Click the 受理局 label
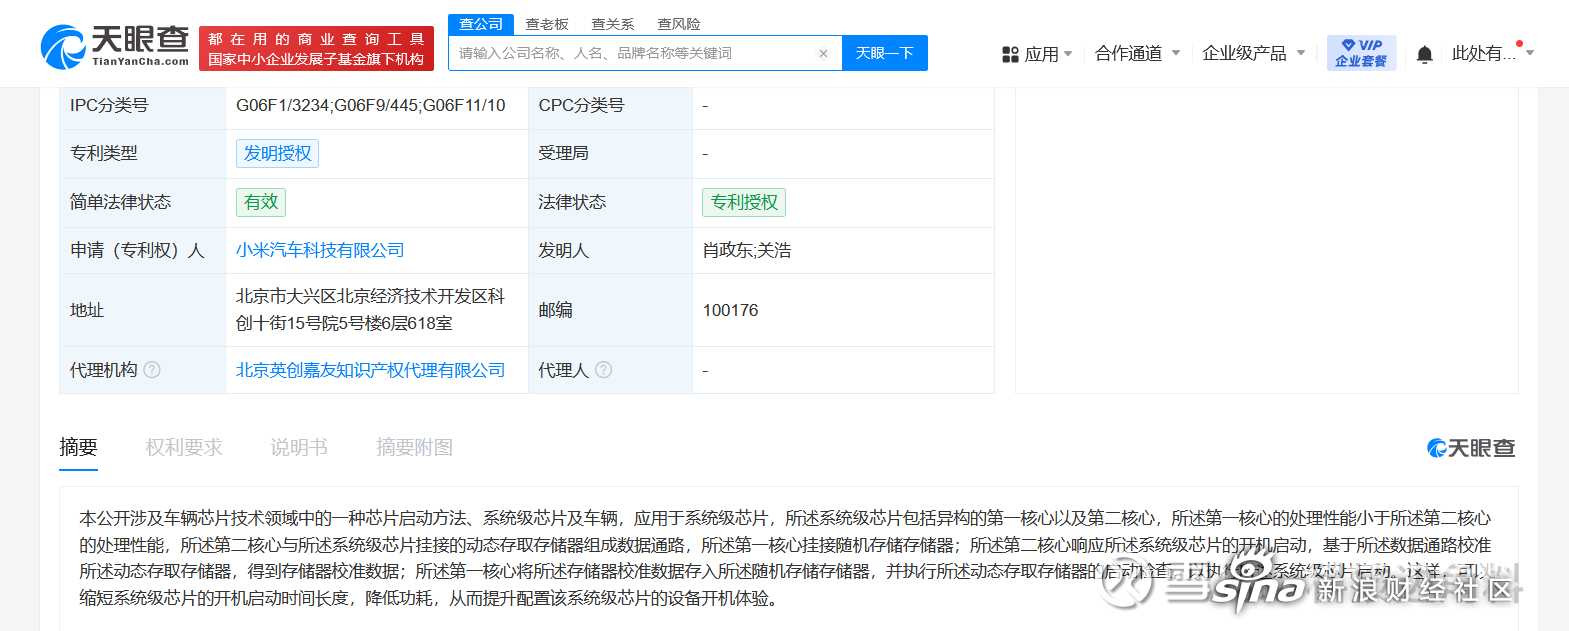 point(564,153)
